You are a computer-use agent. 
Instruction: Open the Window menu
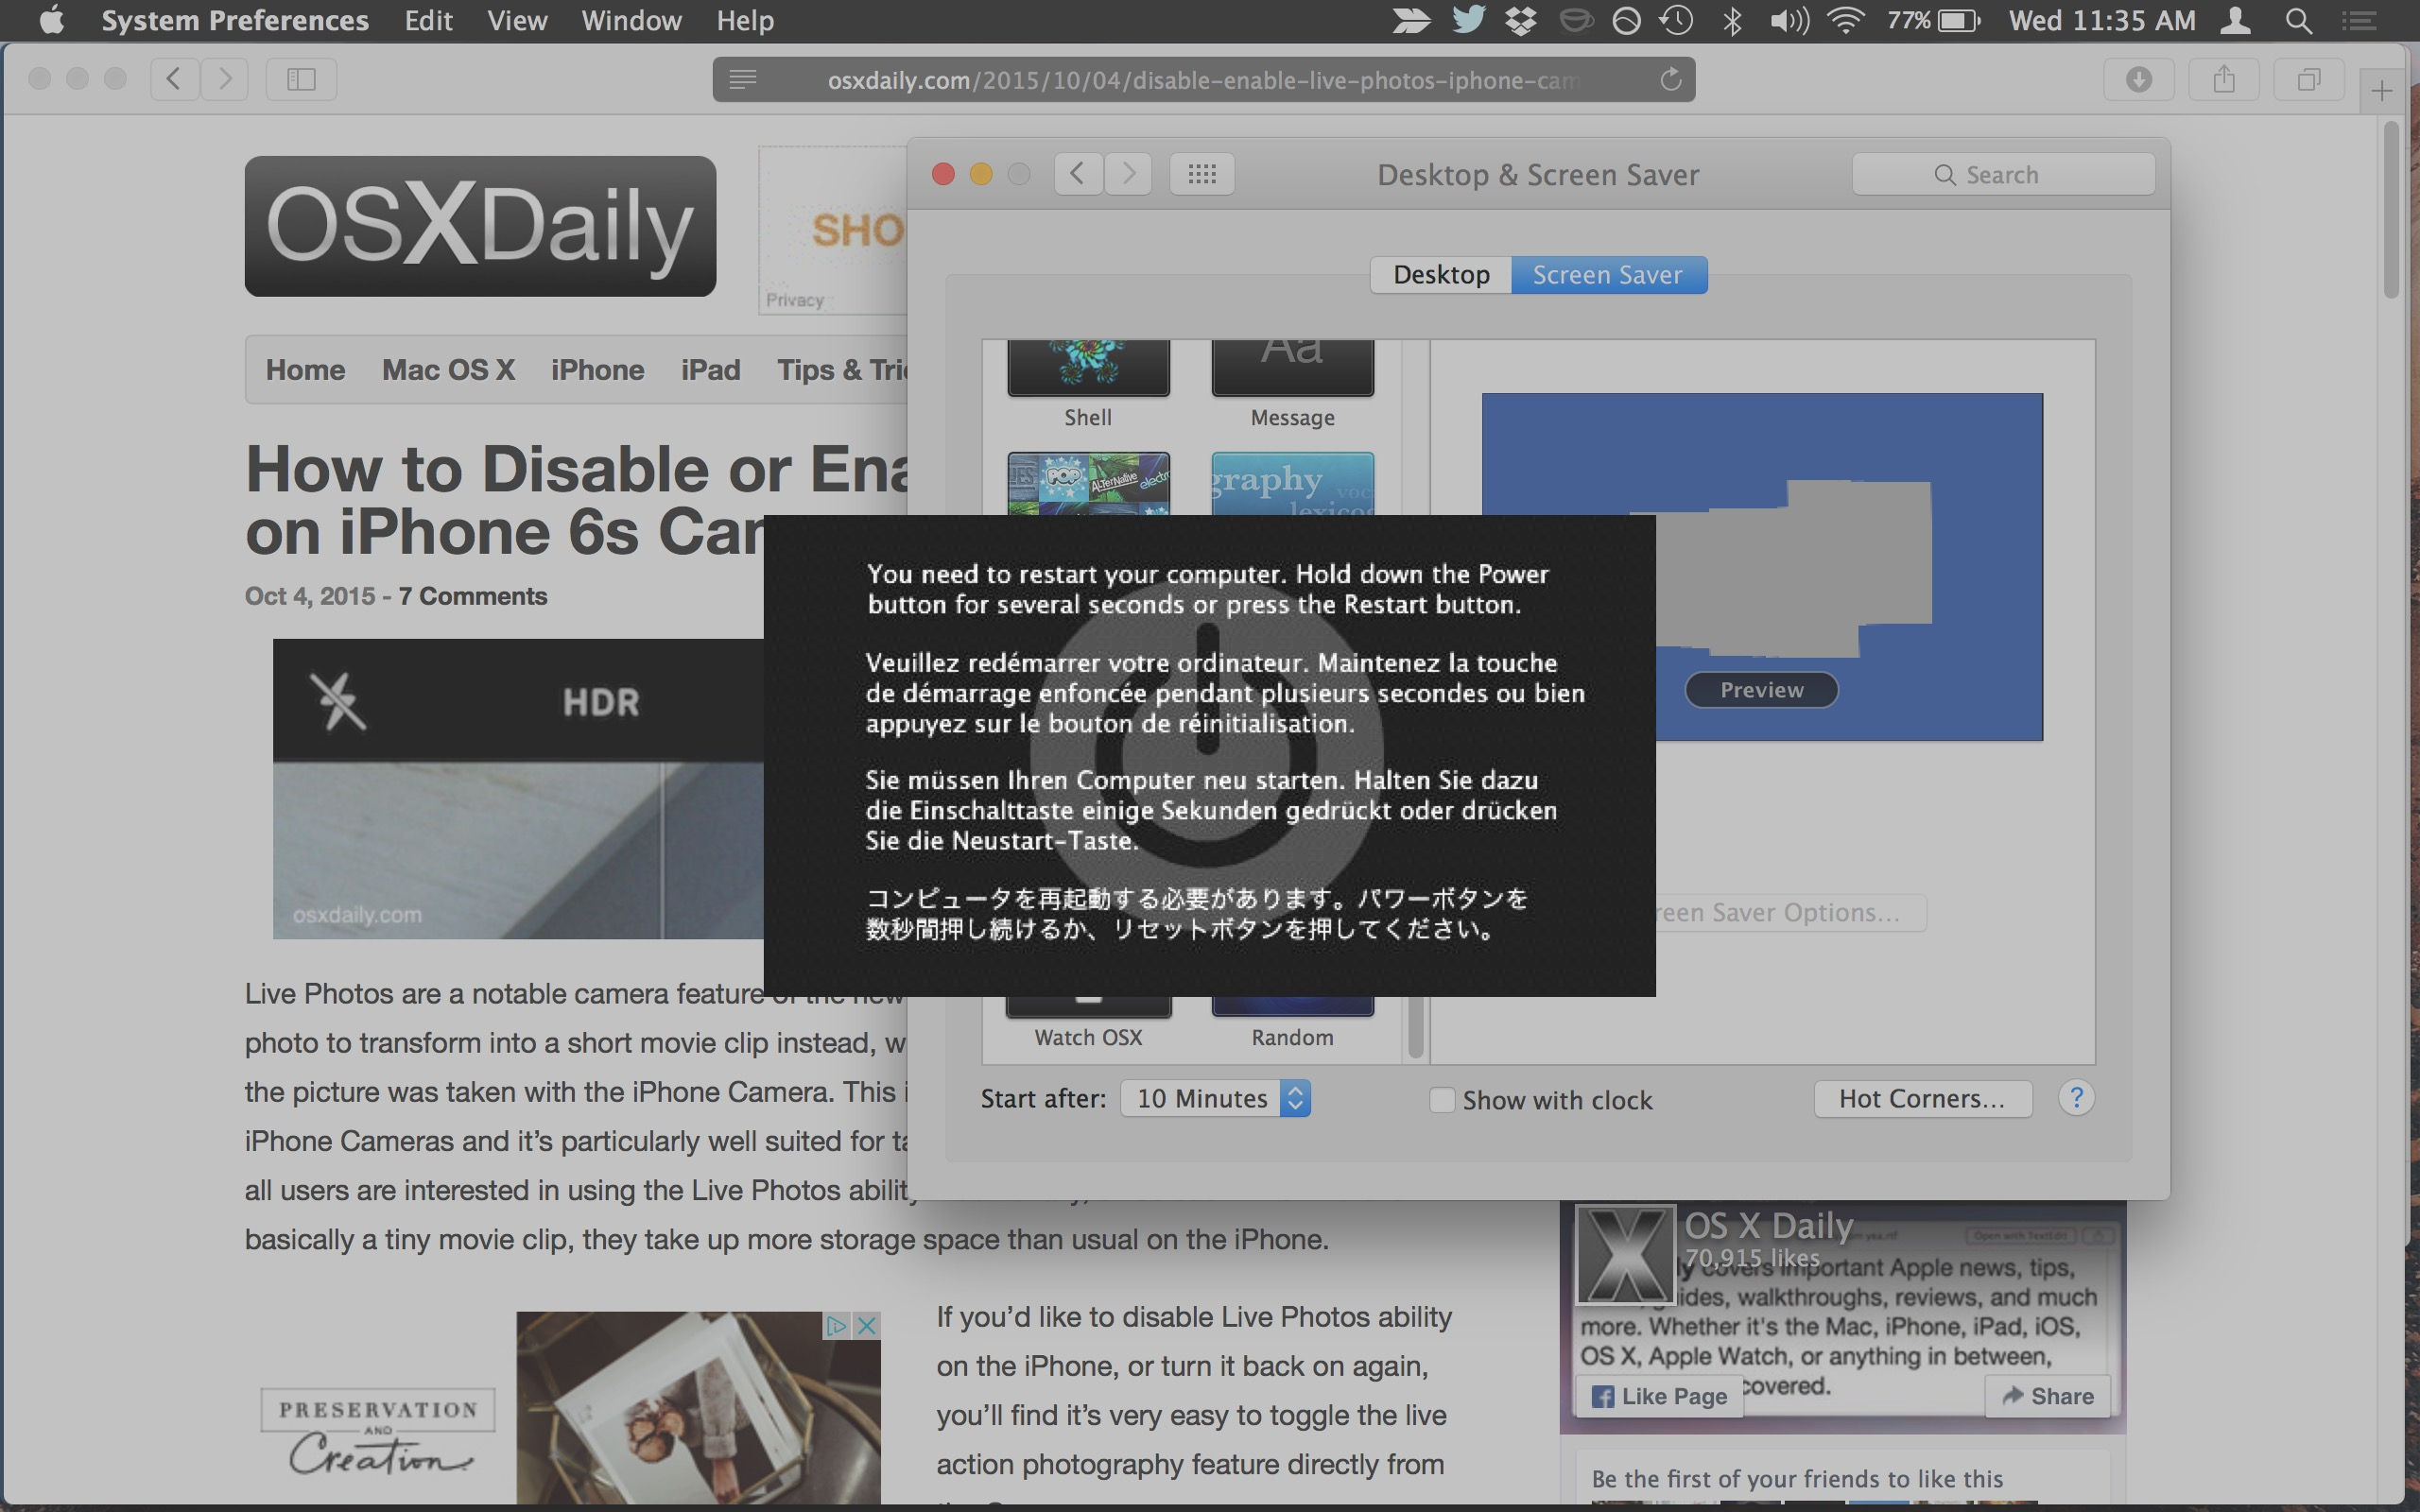[631, 20]
